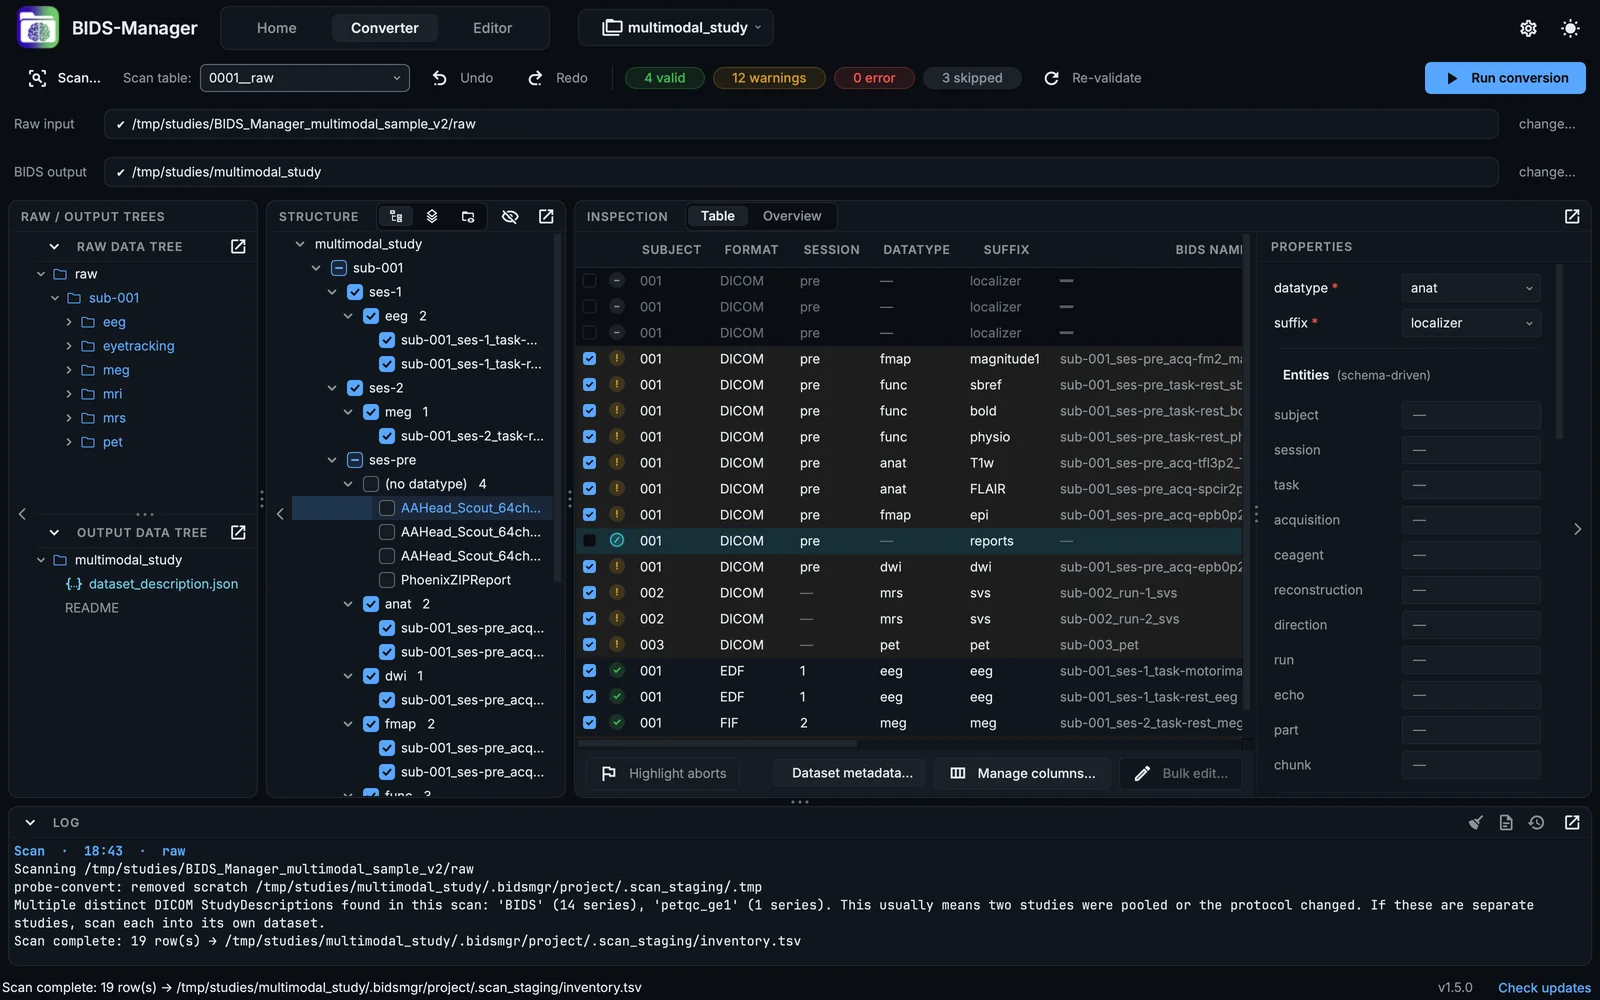The image size is (1600, 1000).
Task: Clear the log with the broom icon
Action: tap(1475, 822)
